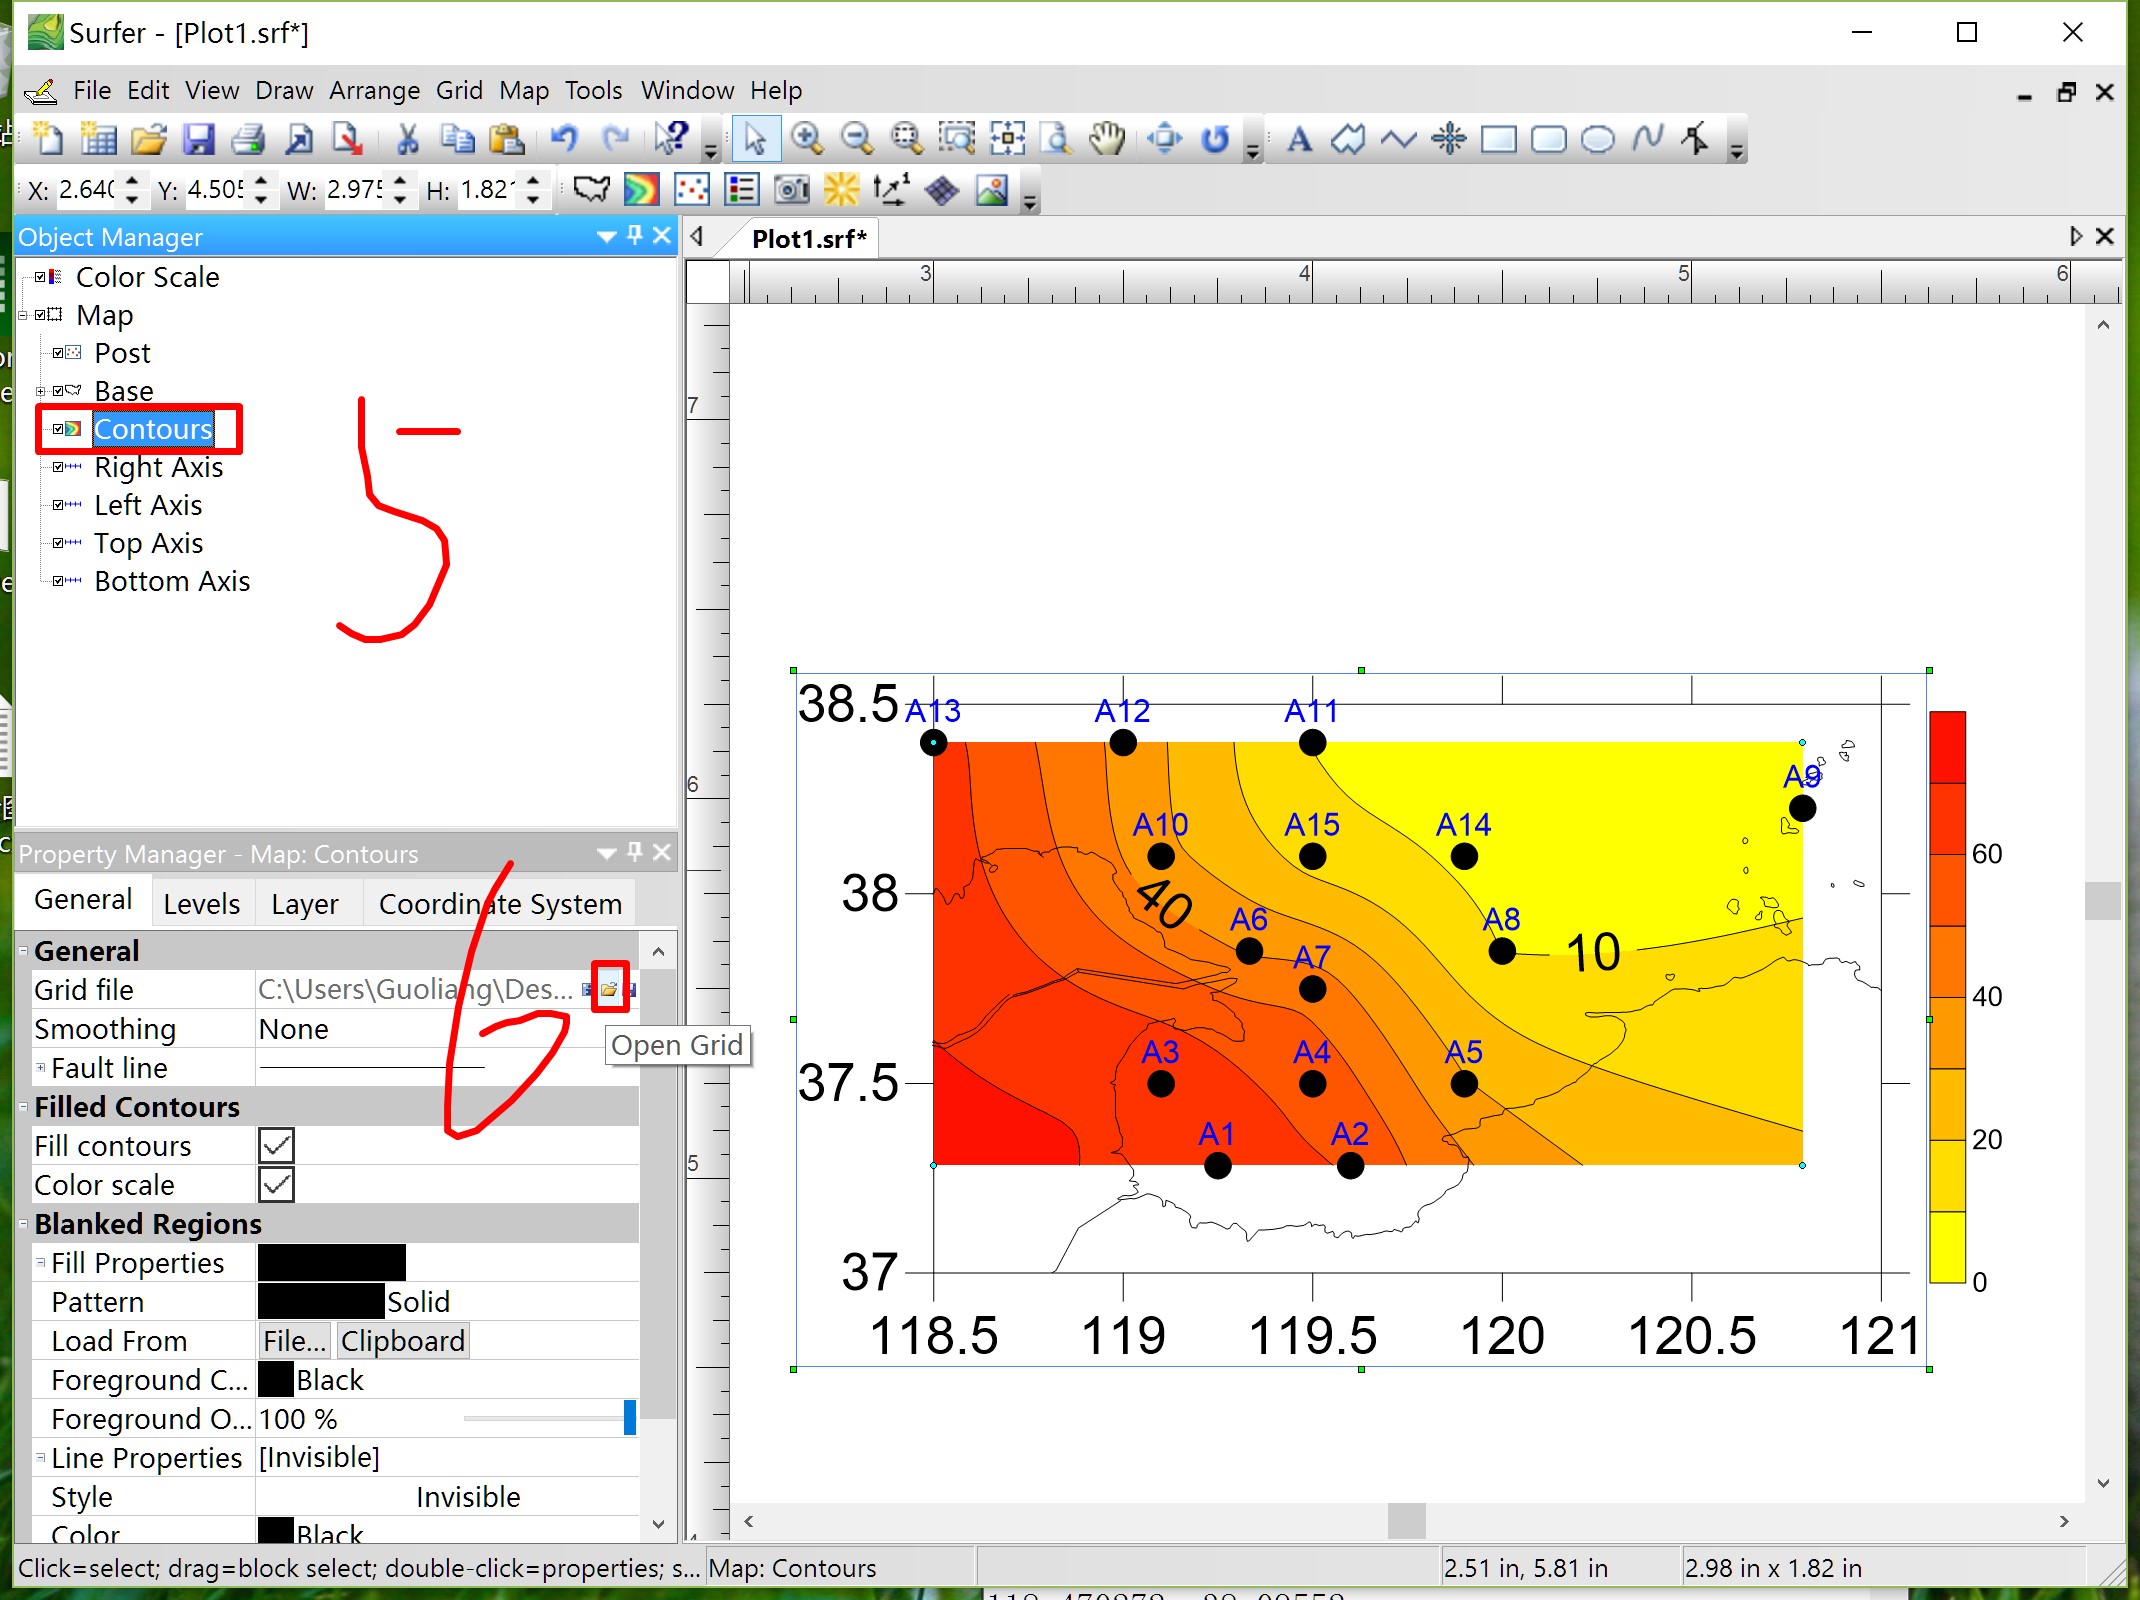2140x1600 pixels.
Task: Create a new shaded relief map
Action: [842, 189]
